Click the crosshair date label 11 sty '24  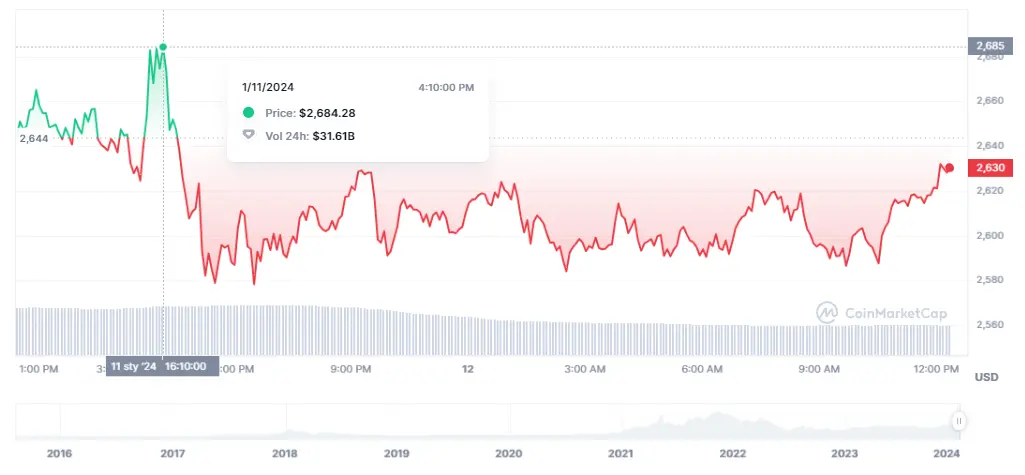[x=134, y=366]
